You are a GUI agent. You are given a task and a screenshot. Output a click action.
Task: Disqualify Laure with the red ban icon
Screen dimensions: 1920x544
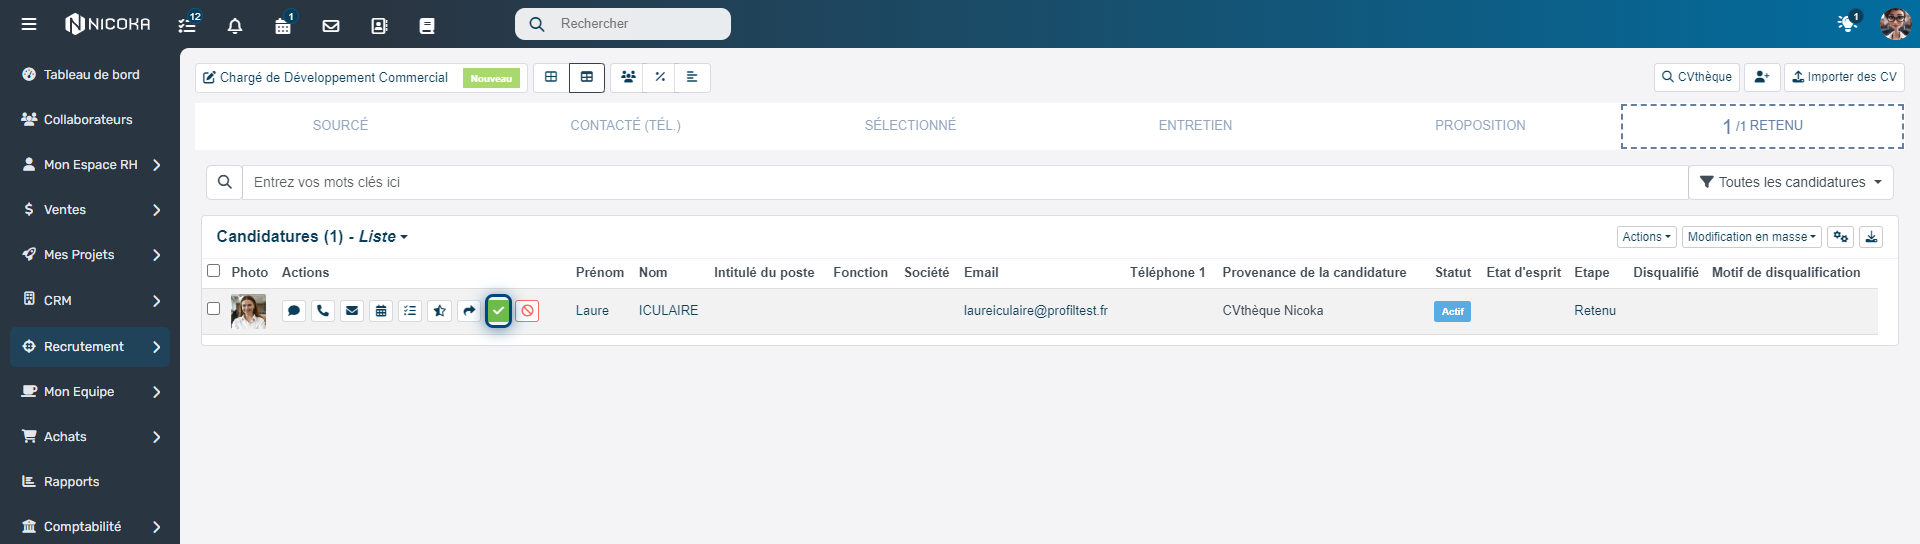point(528,311)
